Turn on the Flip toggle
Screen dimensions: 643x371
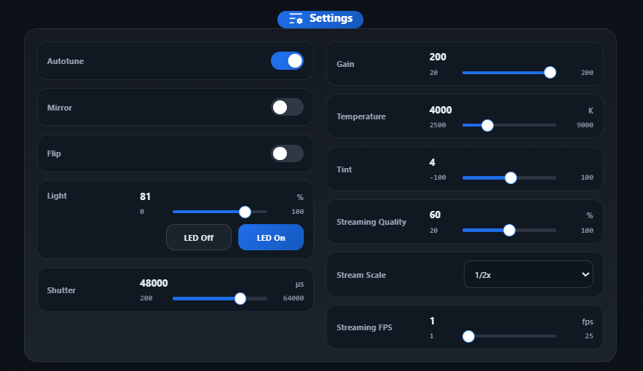coord(287,154)
